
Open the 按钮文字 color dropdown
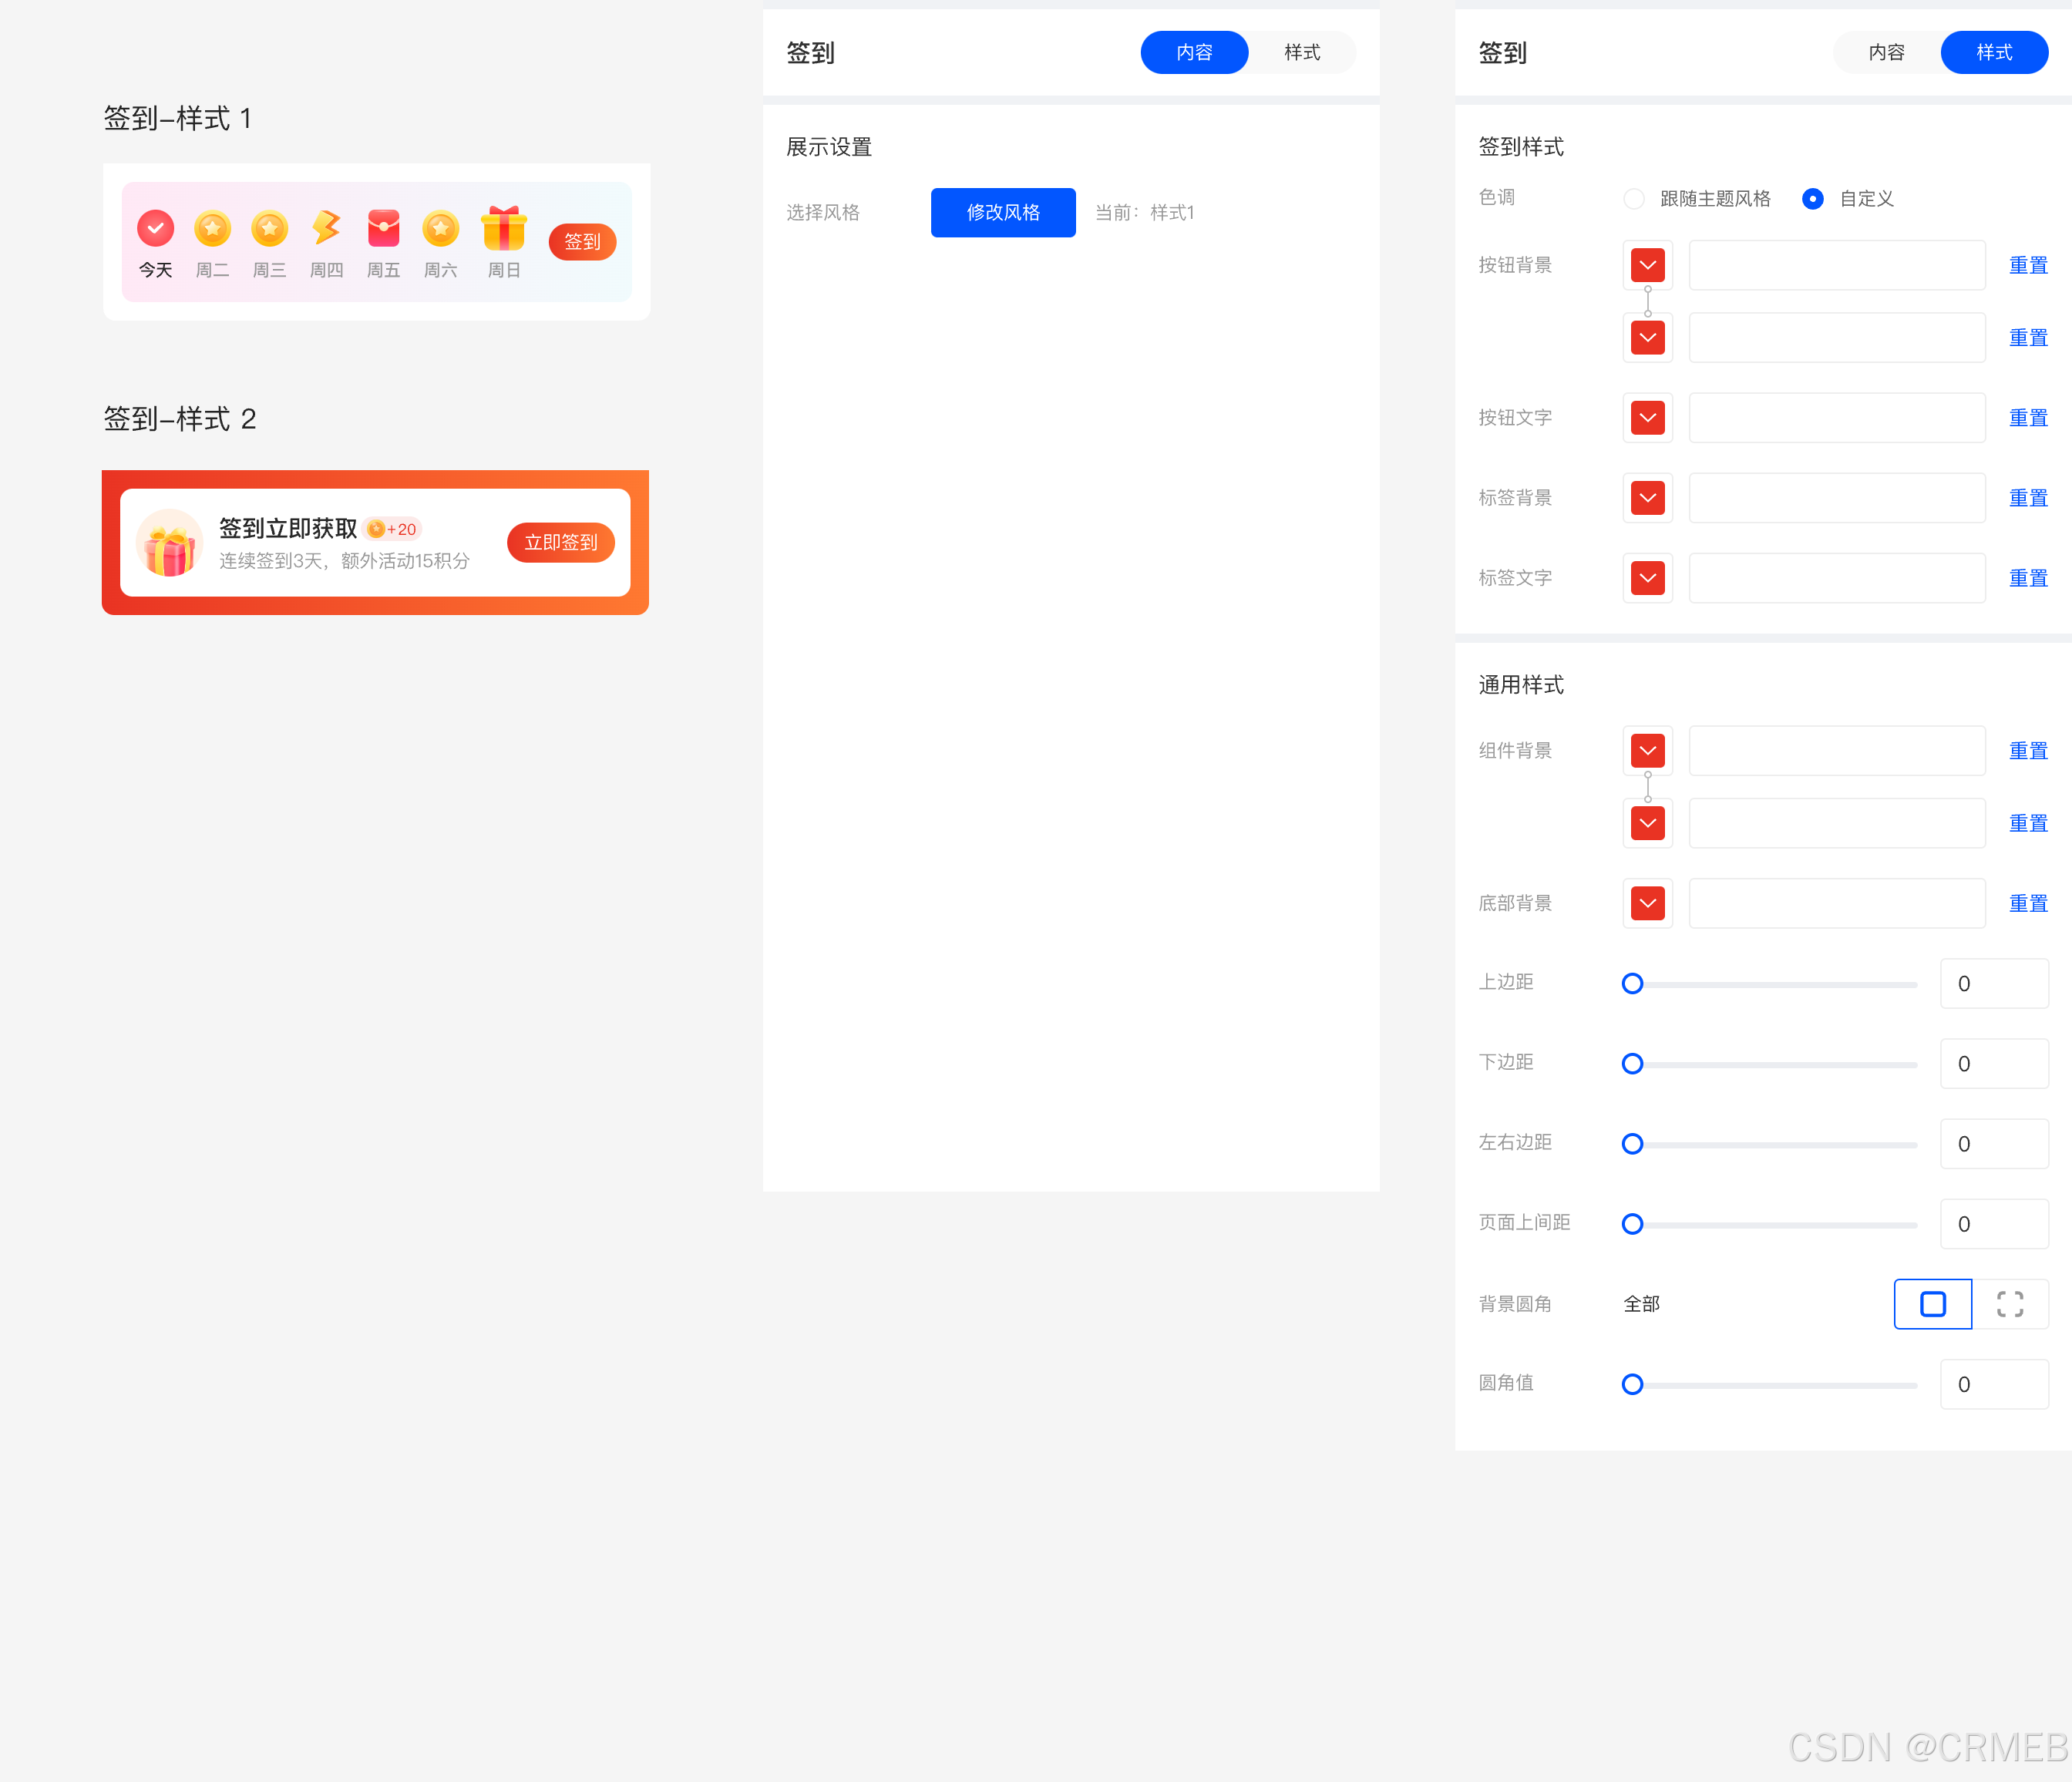[x=1647, y=418]
